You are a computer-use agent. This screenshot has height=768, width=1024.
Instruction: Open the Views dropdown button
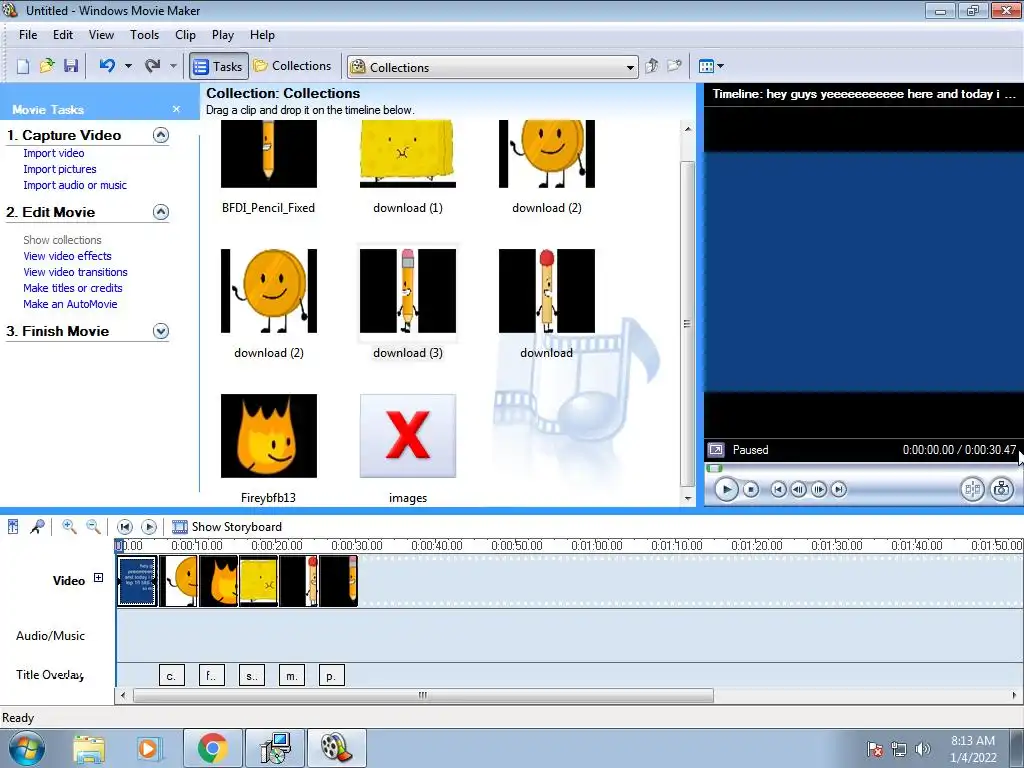point(711,66)
